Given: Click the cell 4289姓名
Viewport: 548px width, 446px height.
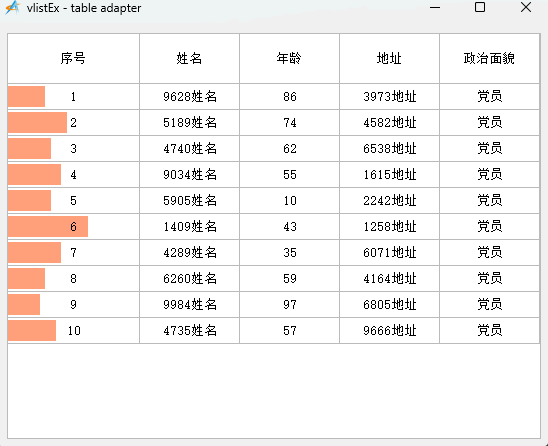Looking at the screenshot, I should [x=189, y=252].
